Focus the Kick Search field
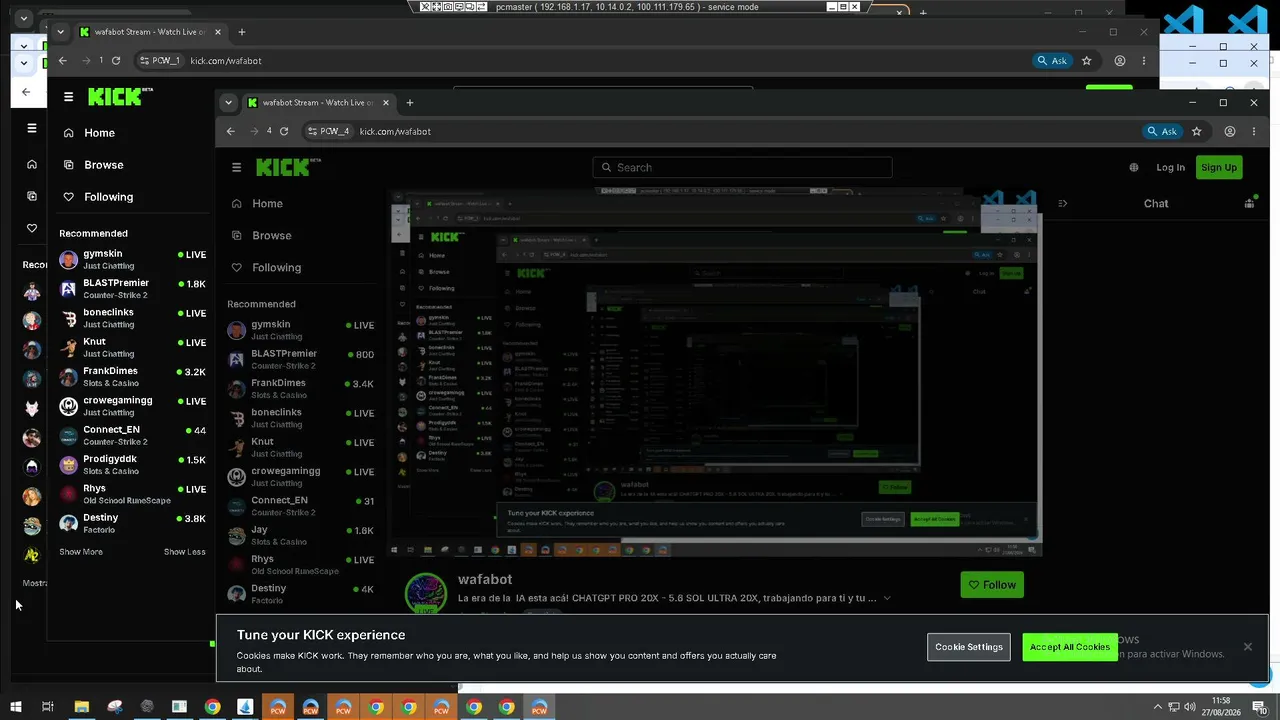 (742, 167)
